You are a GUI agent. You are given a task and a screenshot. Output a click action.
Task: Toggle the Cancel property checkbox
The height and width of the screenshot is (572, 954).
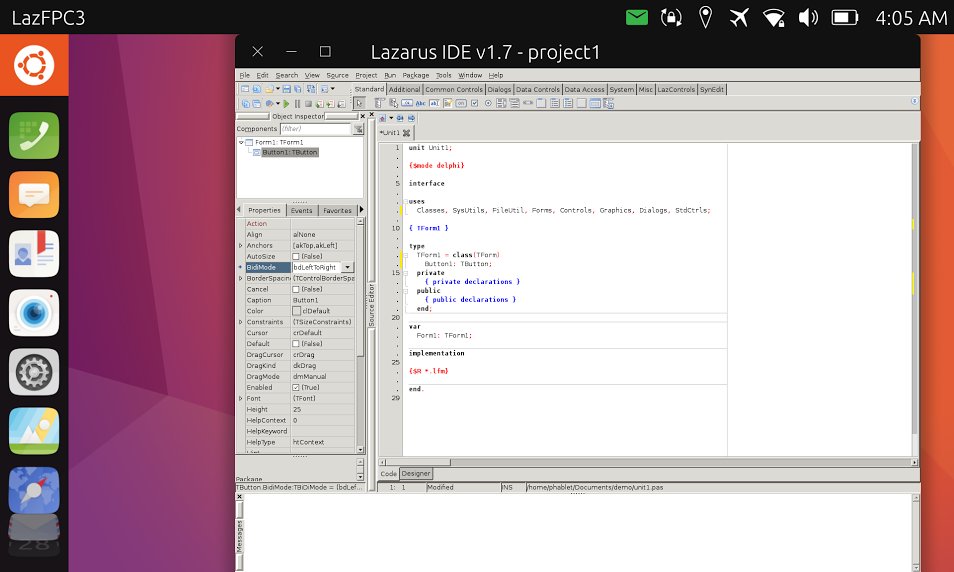pos(296,289)
